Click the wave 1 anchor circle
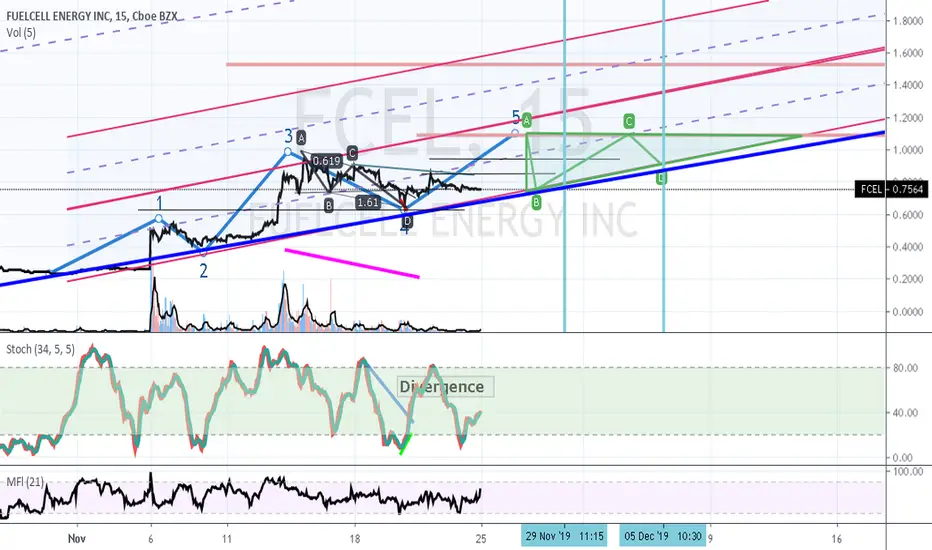 click(159, 219)
